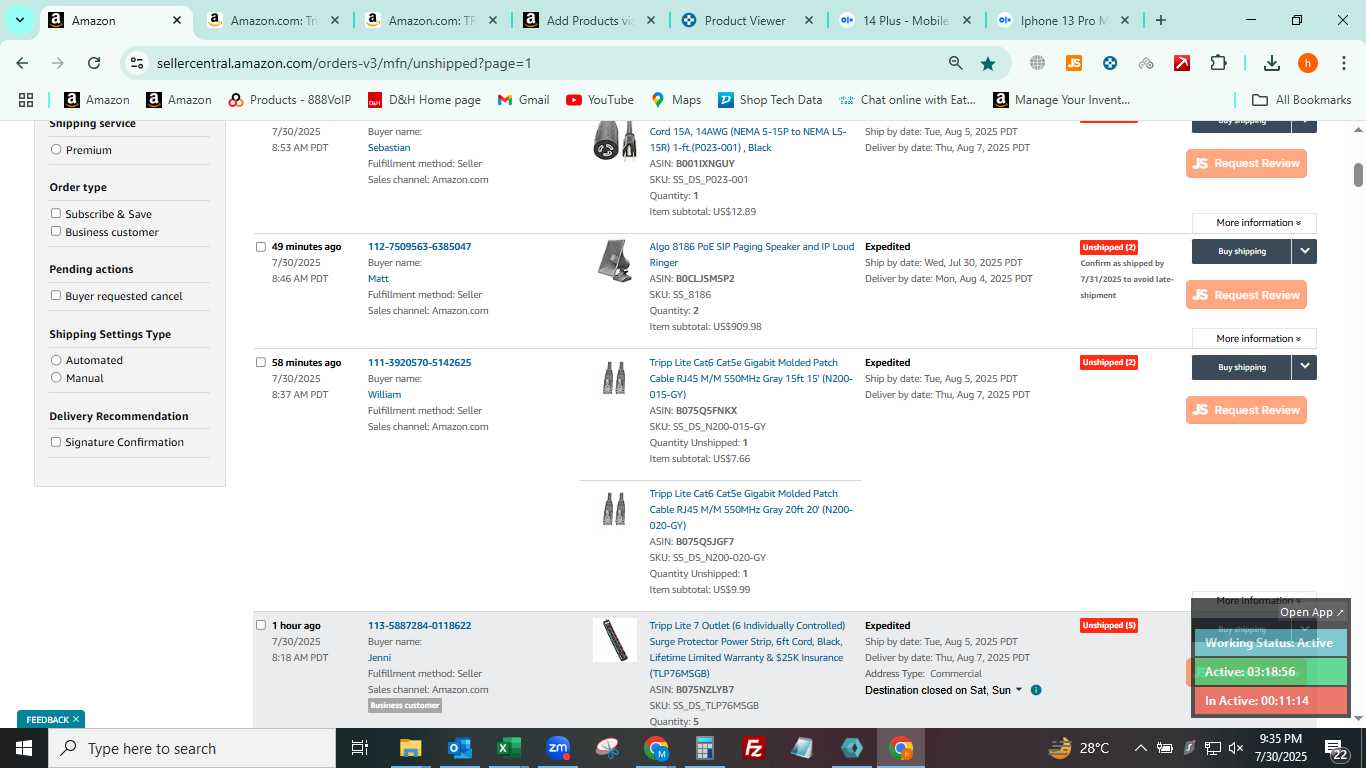Bookmark this page with the star icon
Screen dimensions: 1366x768
tap(988, 63)
